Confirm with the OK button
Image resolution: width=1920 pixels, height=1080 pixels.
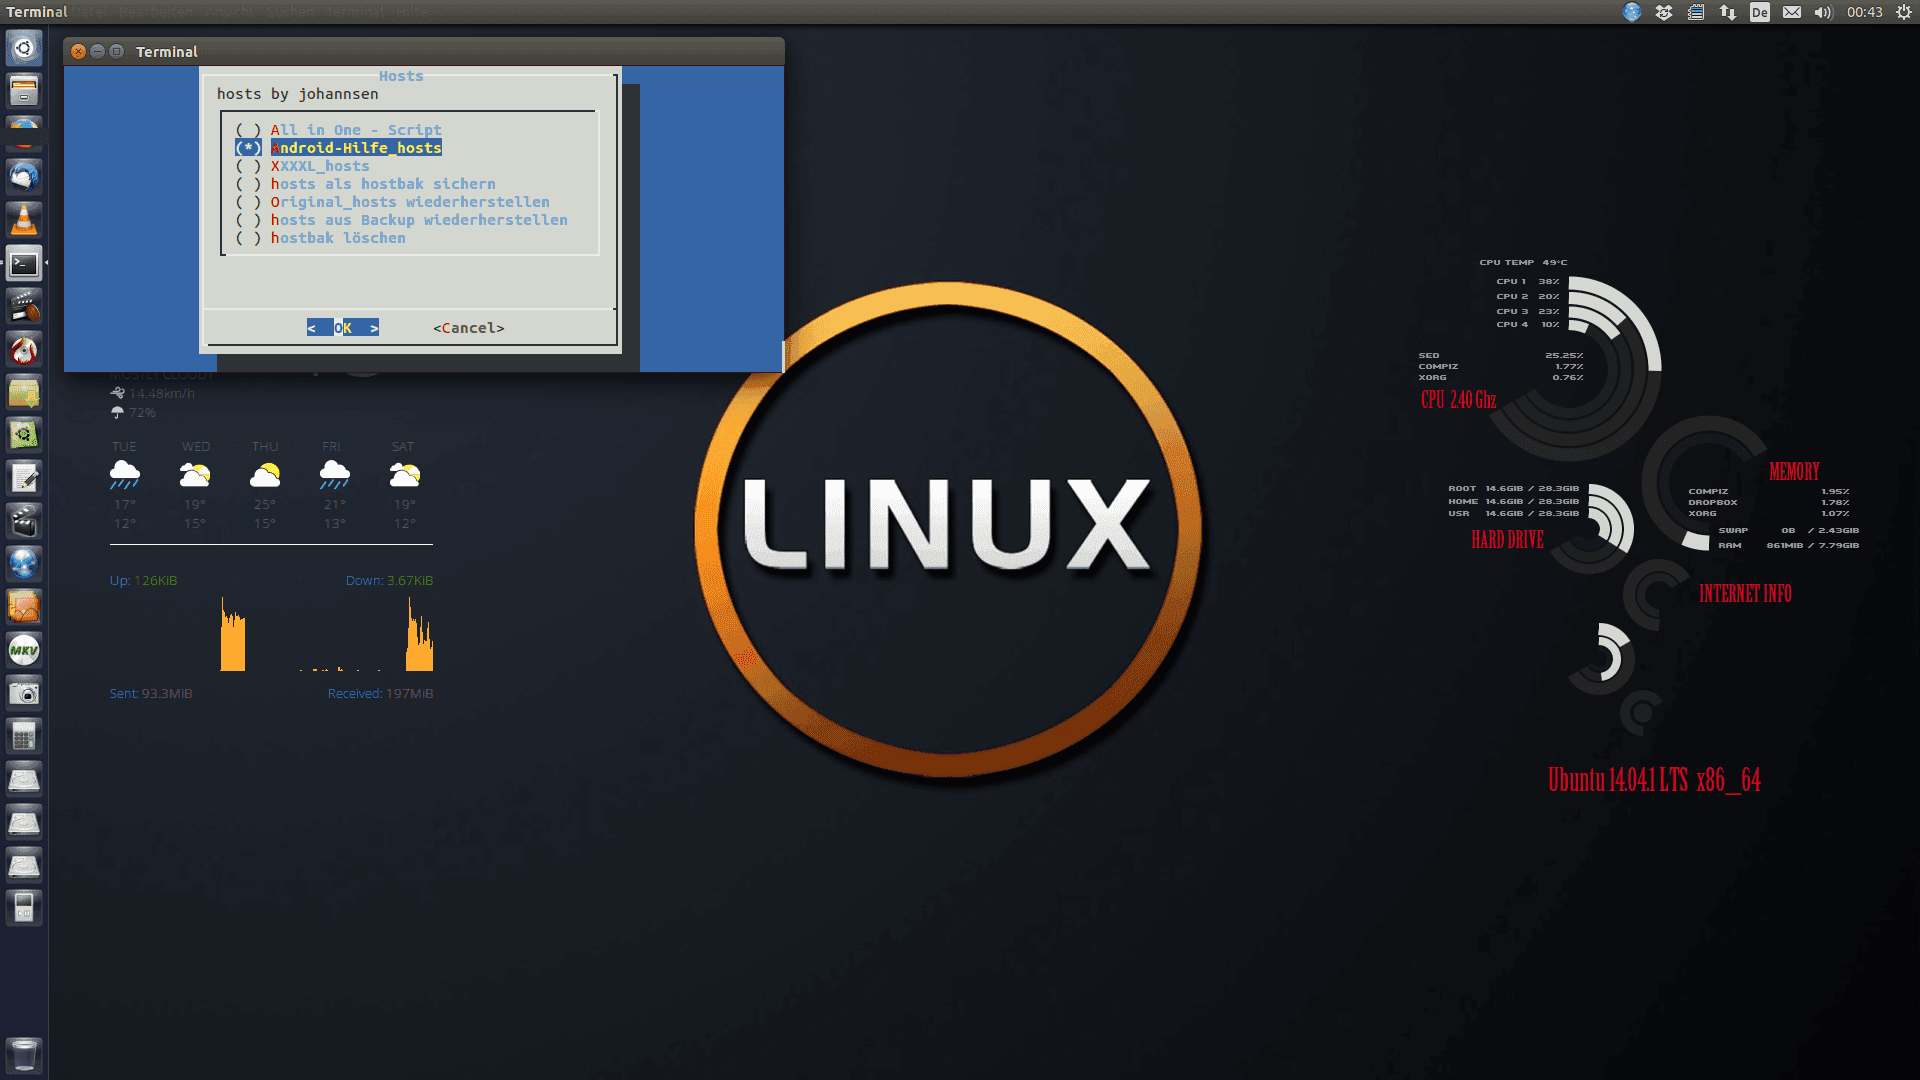coord(343,328)
